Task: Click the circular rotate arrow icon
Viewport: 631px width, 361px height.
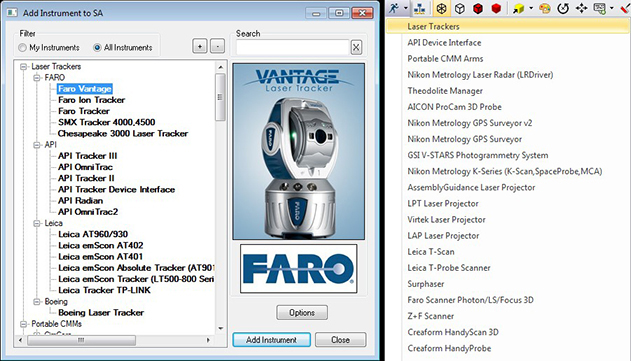Action: click(563, 8)
